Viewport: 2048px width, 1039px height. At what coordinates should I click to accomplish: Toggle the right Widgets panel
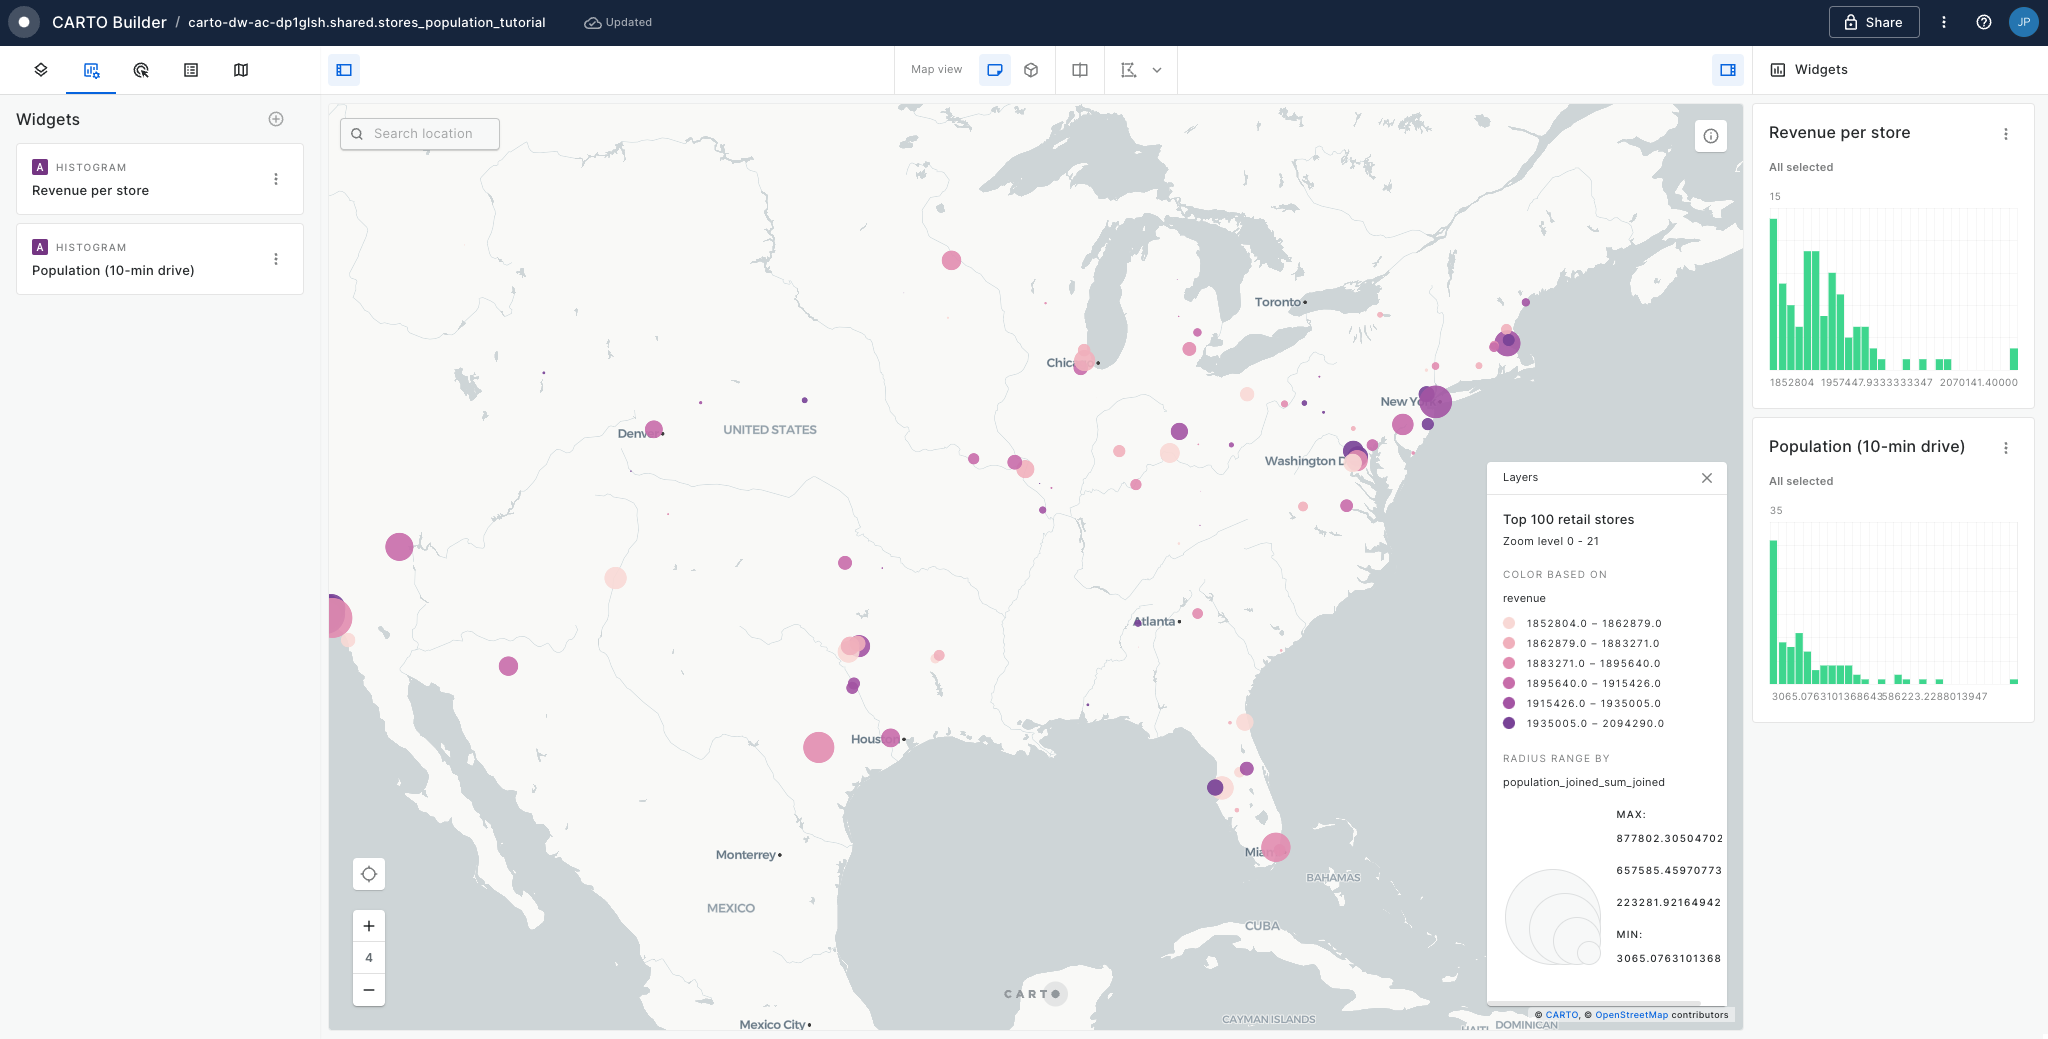point(1727,70)
